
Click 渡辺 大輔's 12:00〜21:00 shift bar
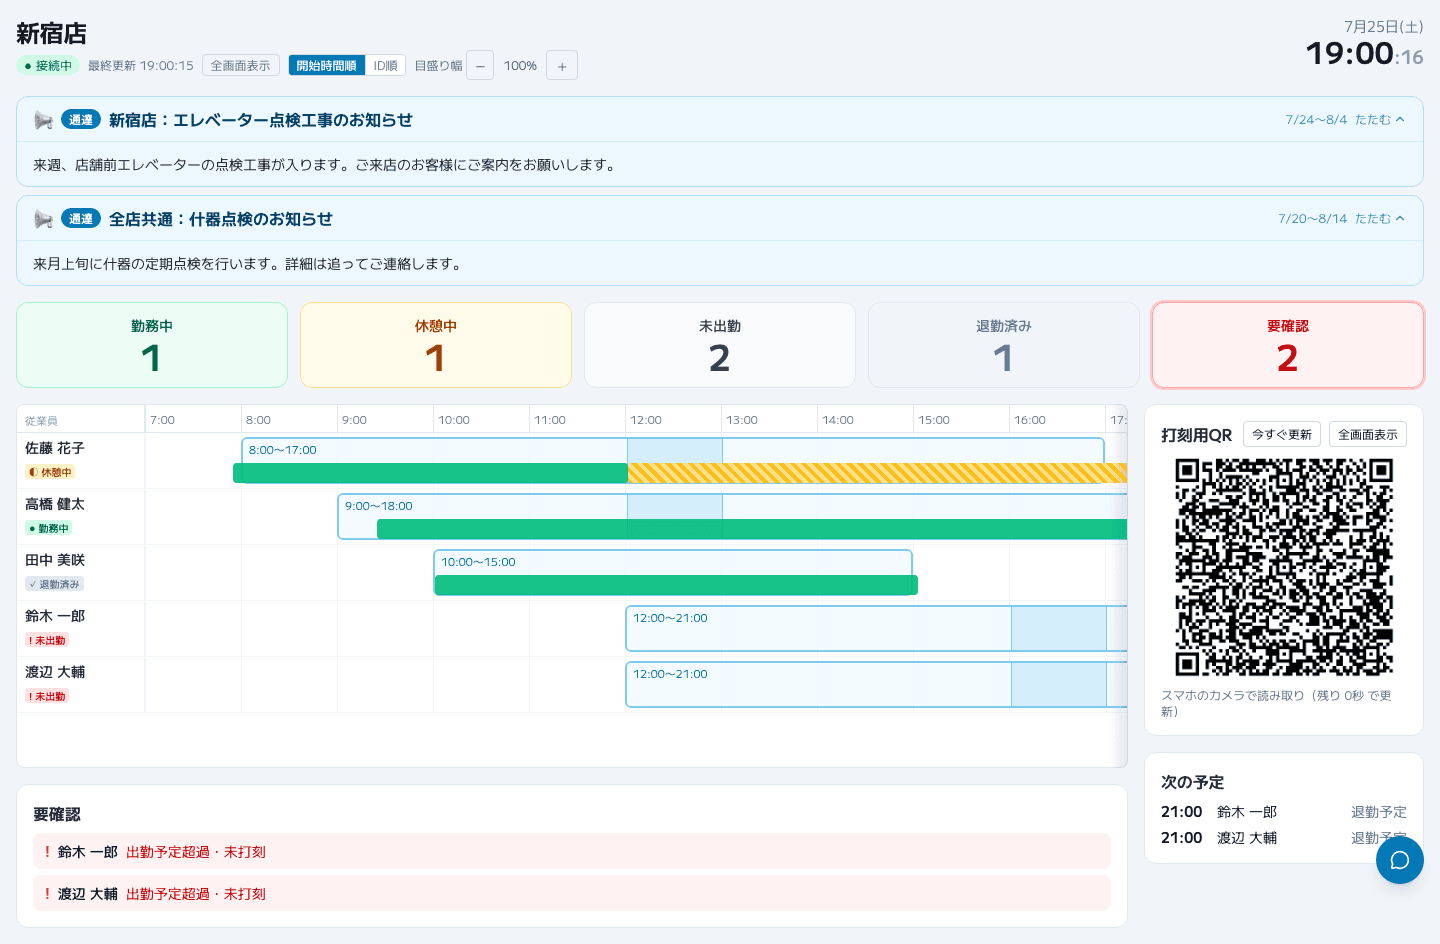(x=876, y=685)
